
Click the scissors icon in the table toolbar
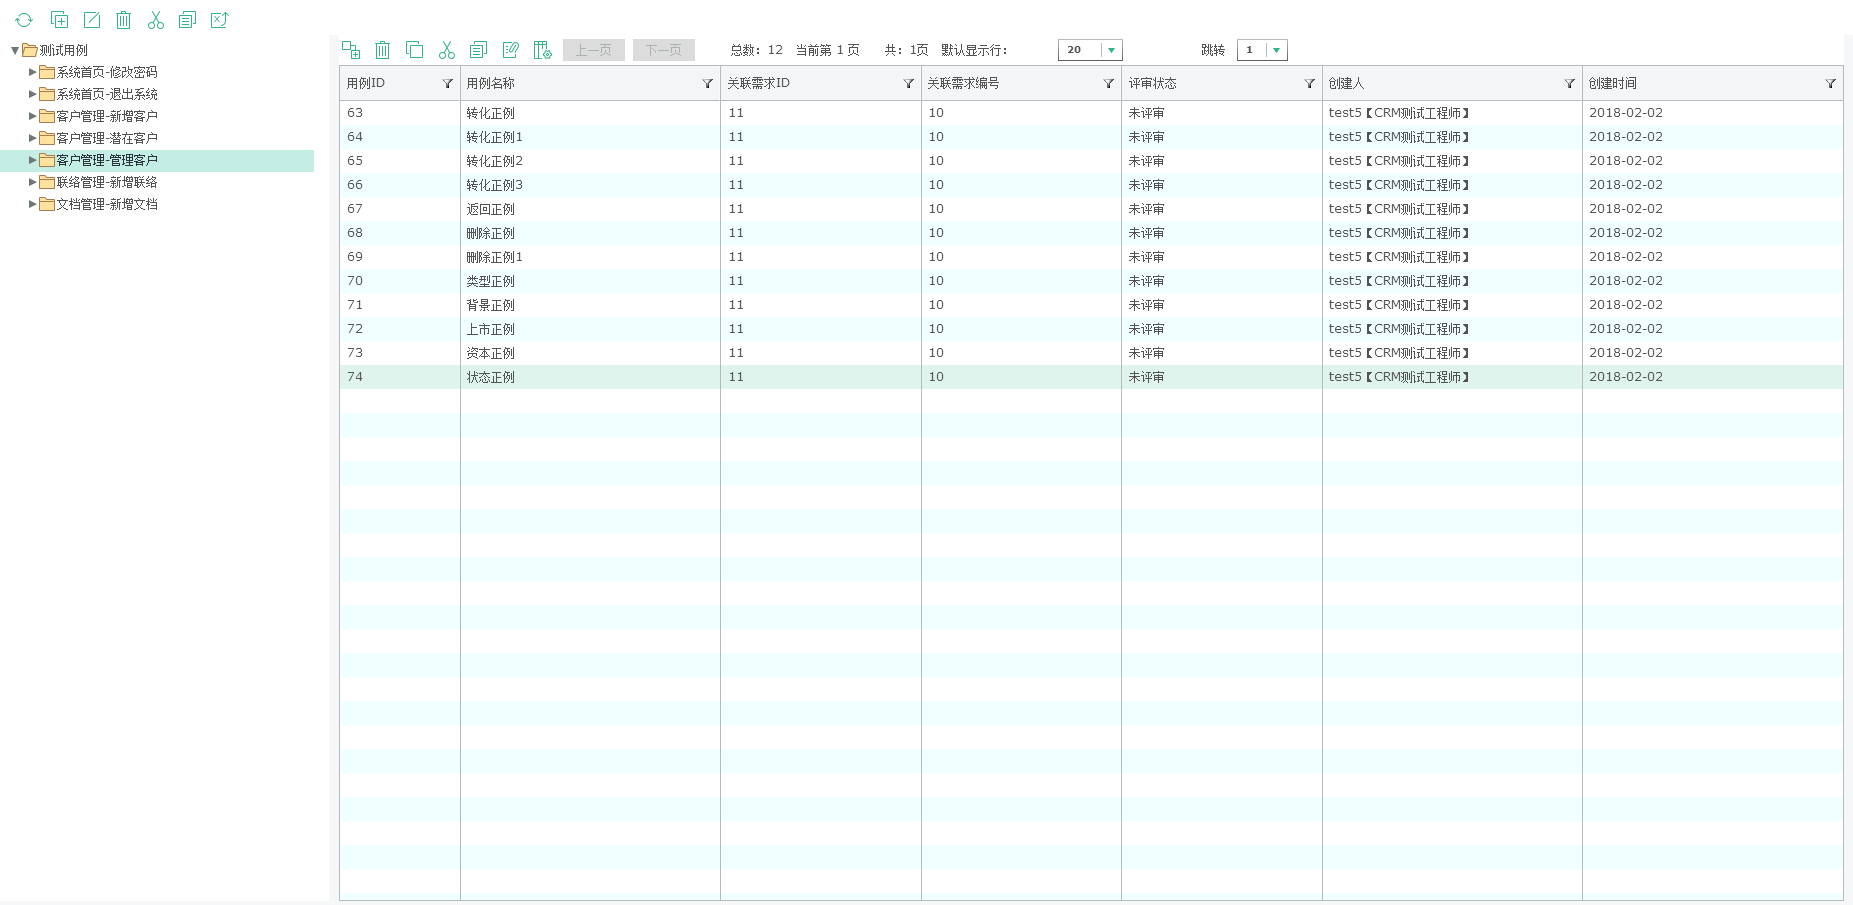pos(447,50)
